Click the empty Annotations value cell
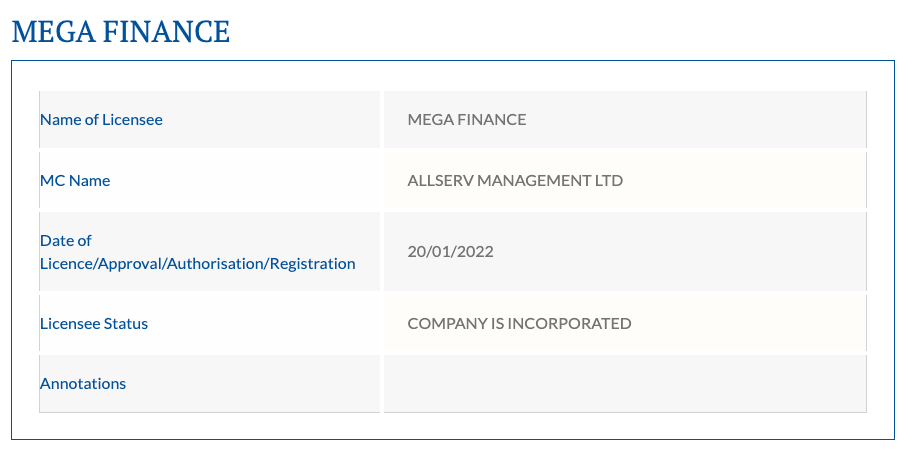Screen dimensions: 917x451 (x=625, y=383)
